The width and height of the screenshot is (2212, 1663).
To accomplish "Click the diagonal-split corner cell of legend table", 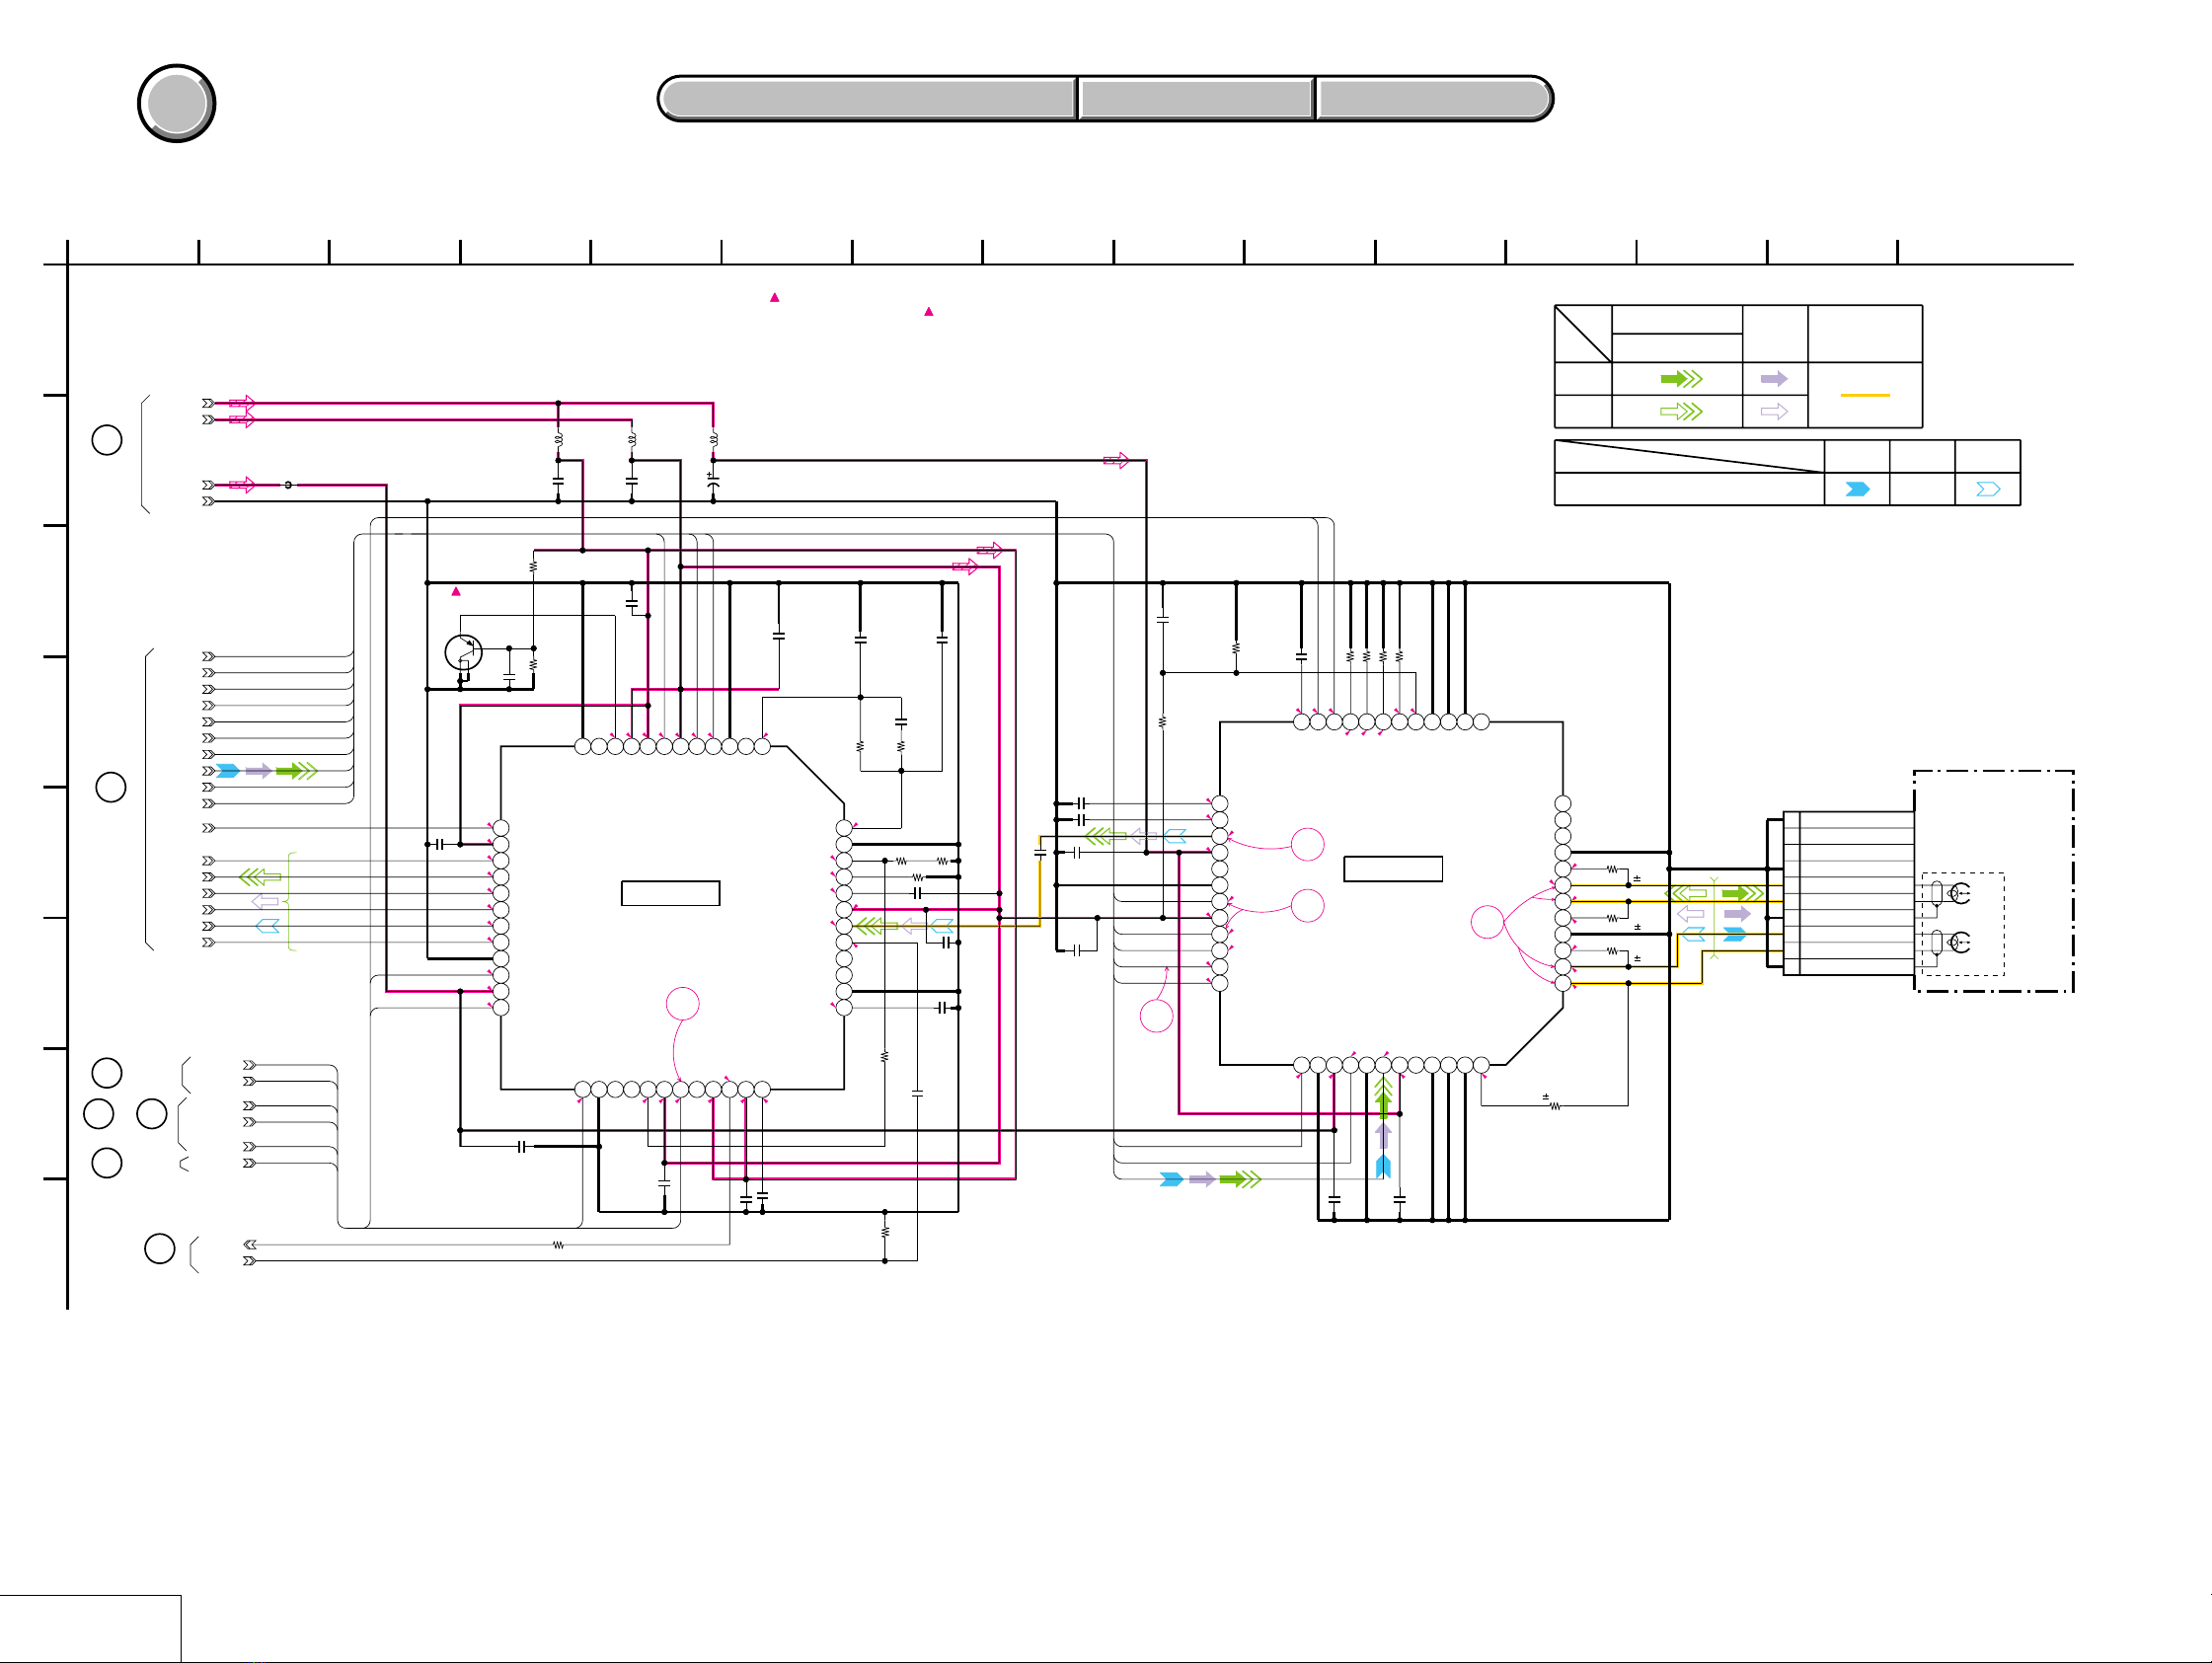I will point(1583,334).
